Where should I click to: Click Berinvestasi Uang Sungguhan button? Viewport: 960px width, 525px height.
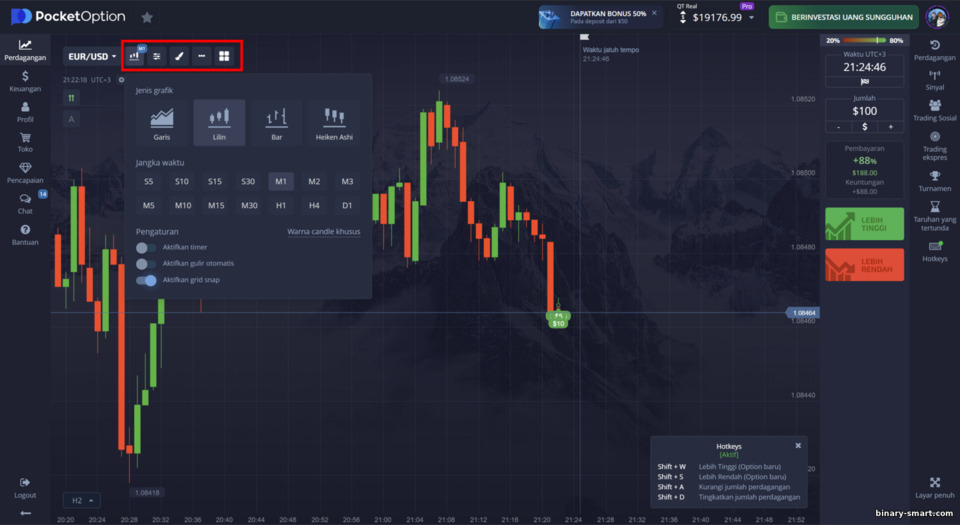coord(844,17)
